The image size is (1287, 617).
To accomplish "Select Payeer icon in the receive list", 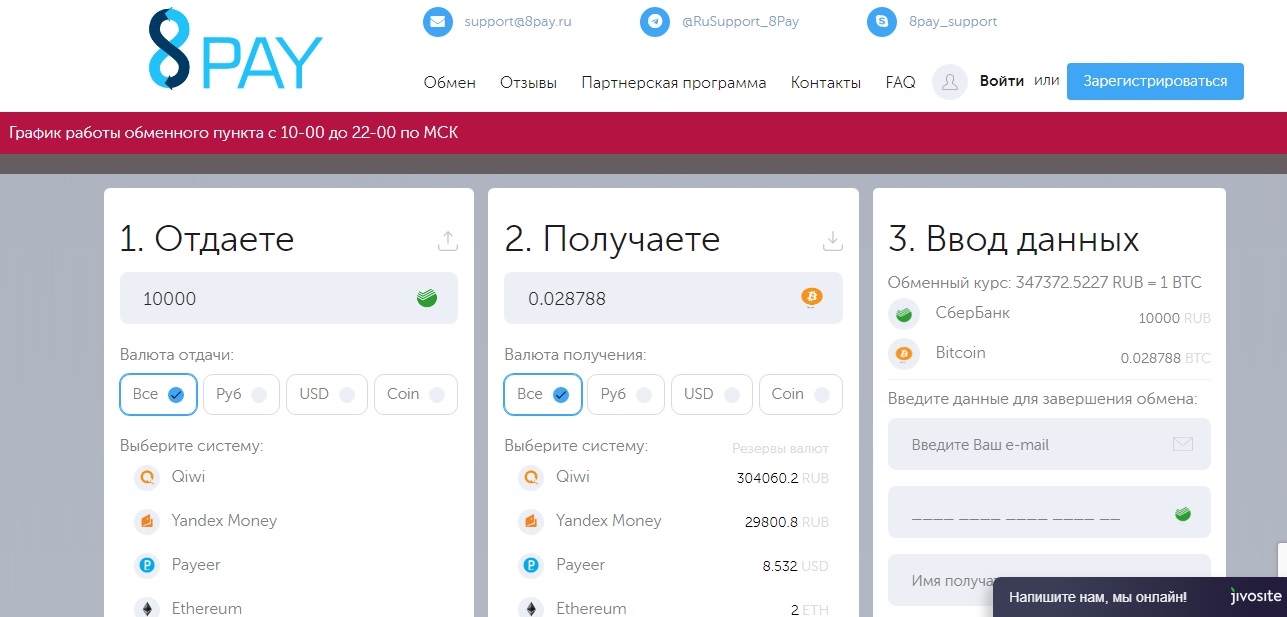I will pyautogui.click(x=531, y=566).
